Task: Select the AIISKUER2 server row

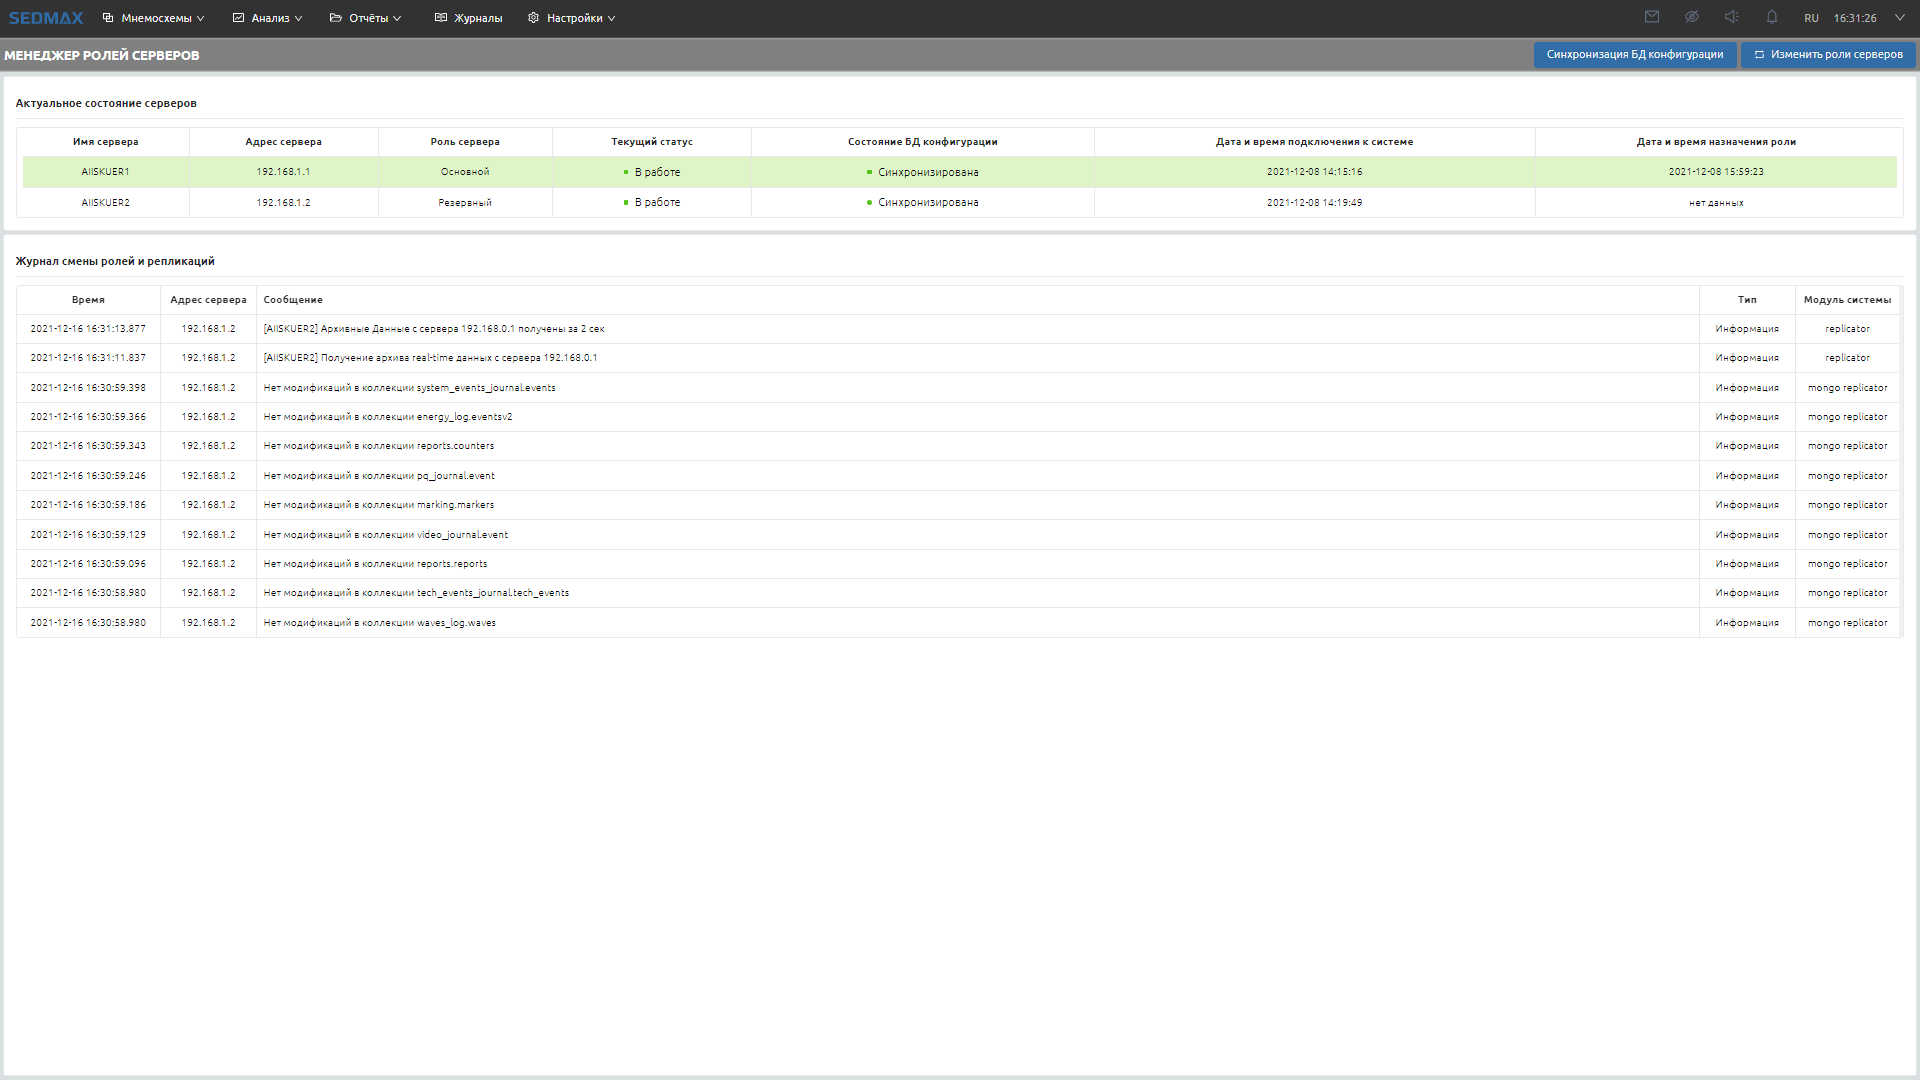Action: [105, 203]
